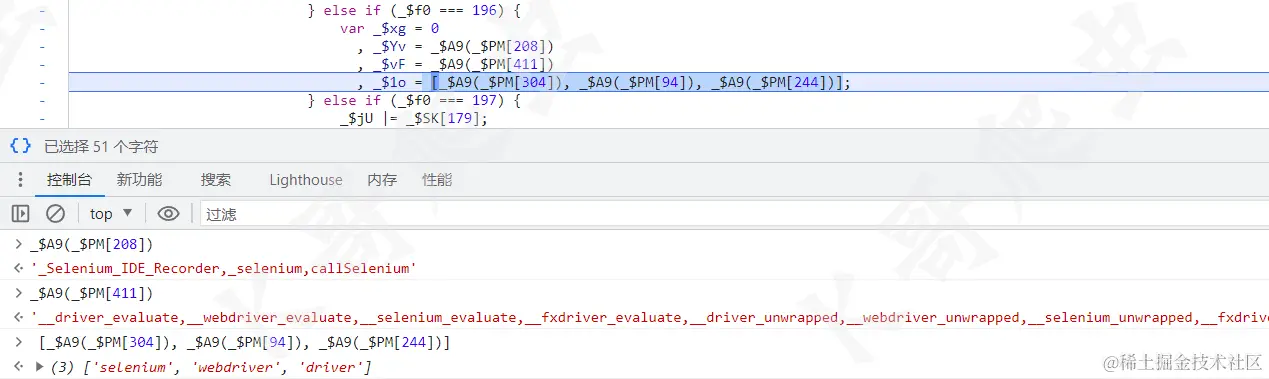Switch to the 控制台 tab
Screen dimensions: 1269x379
coord(69,180)
